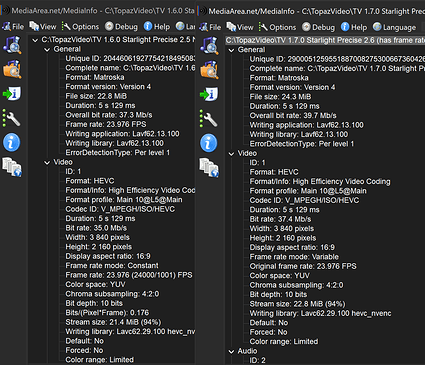Open the File menu in the TV 1.7.0 window
The width and height of the screenshot is (425, 365).
210,27
